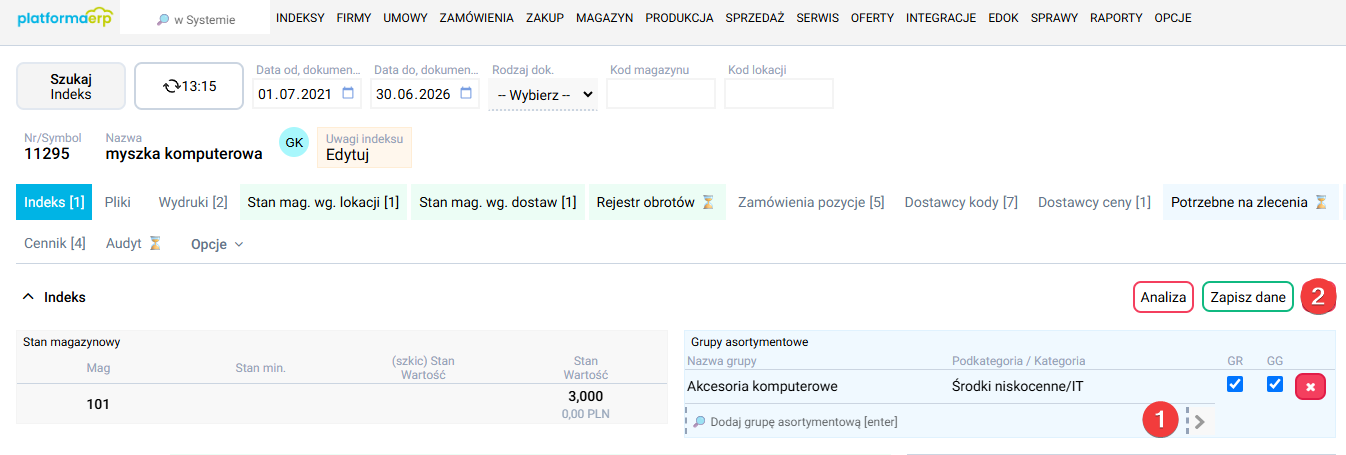
Task: Click stock value 3,000
Action: coord(586,397)
